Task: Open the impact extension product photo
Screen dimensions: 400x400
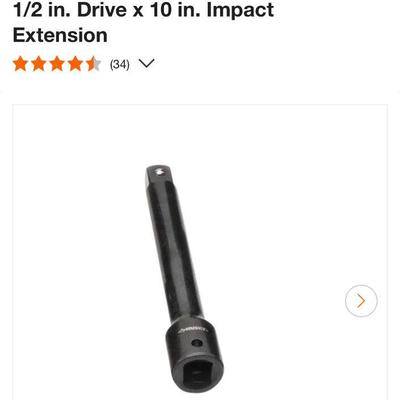Action: [184, 279]
